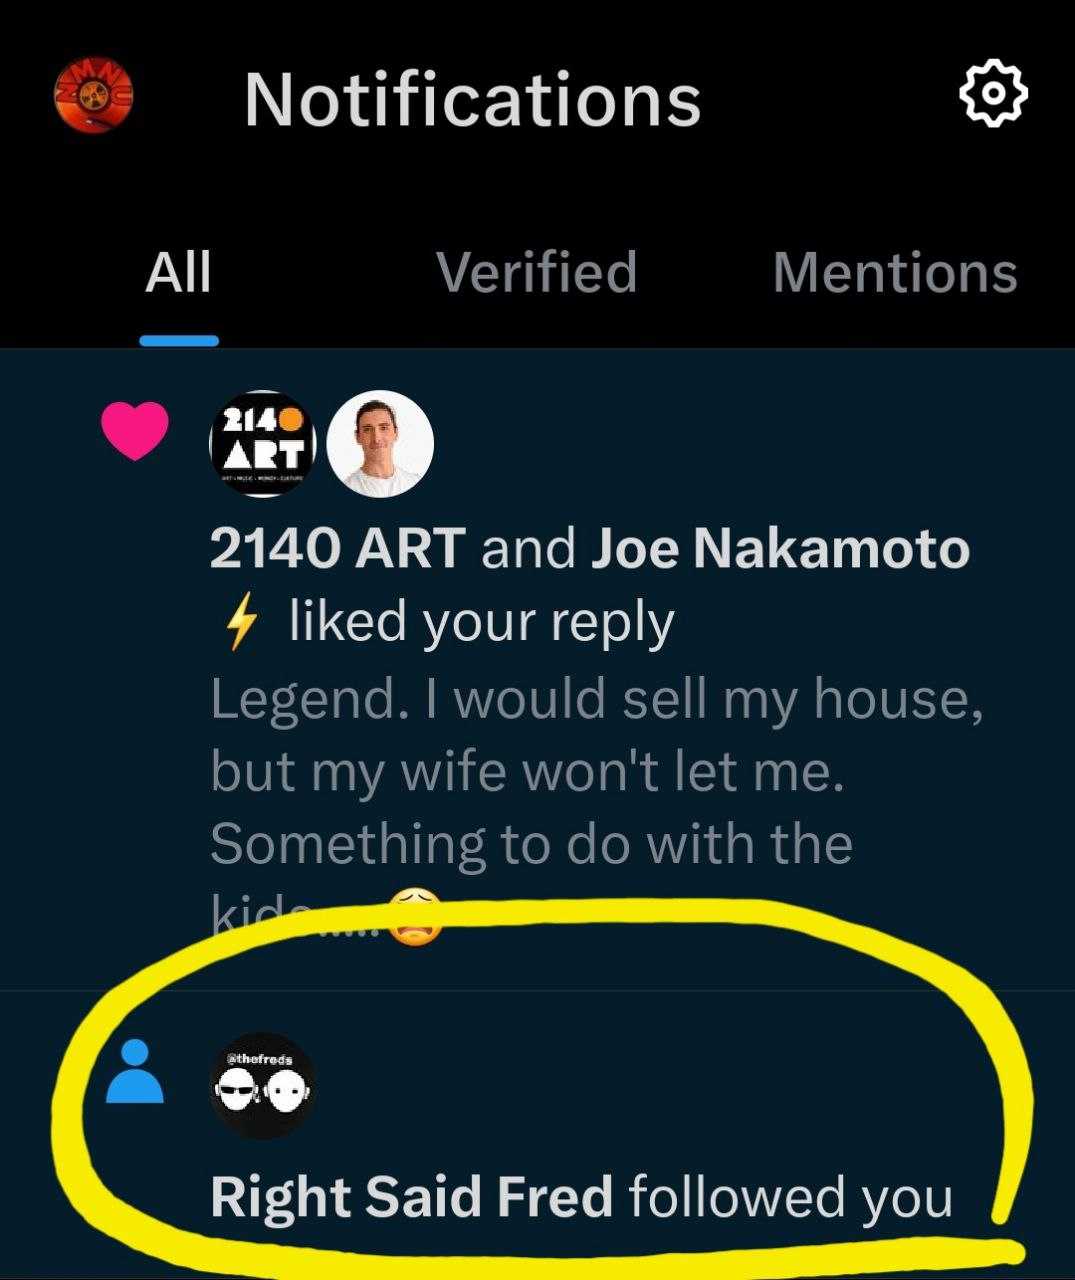Visit the Right Said Fred name link

[x=411, y=1196]
